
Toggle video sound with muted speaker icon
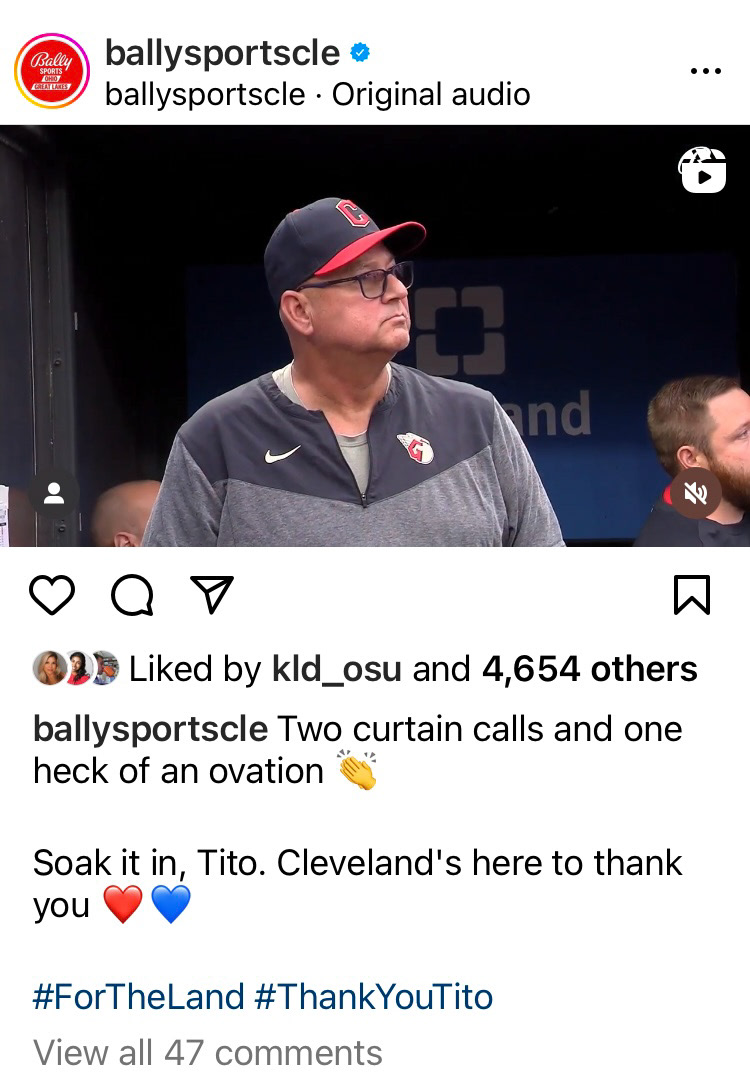point(695,493)
